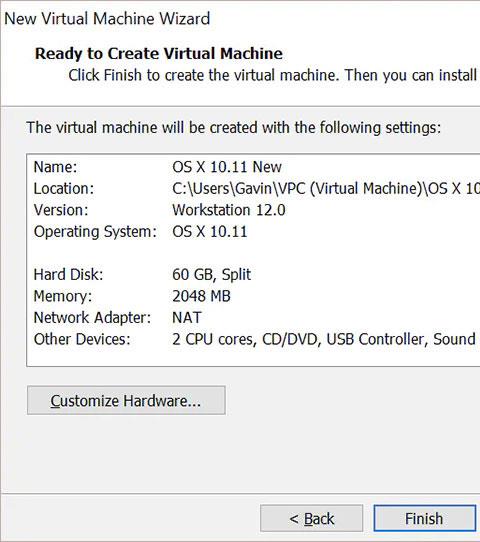Click the 'Operating System:' label
This screenshot has width=480, height=542.
tap(95, 232)
